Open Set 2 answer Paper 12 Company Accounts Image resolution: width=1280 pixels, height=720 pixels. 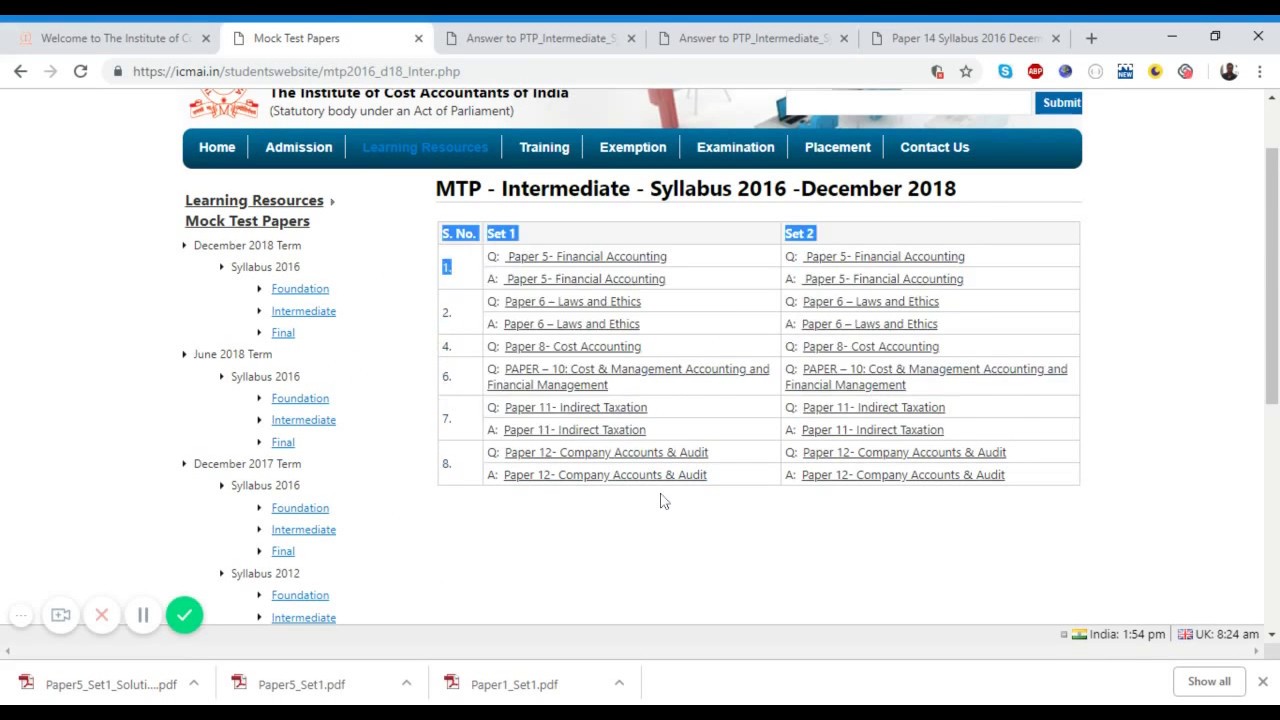[x=903, y=475]
